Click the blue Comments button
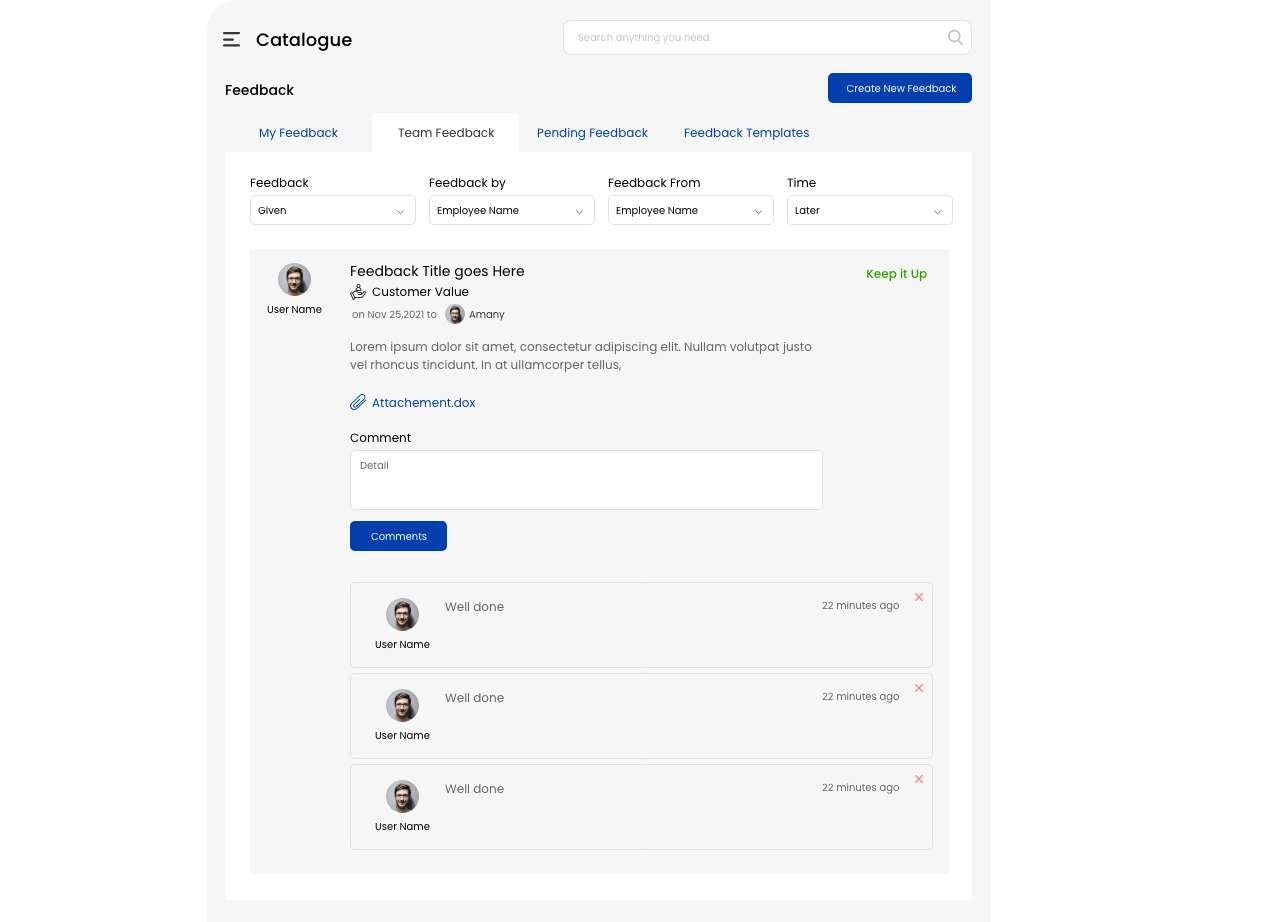Image resolution: width=1280 pixels, height=922 pixels. click(398, 536)
